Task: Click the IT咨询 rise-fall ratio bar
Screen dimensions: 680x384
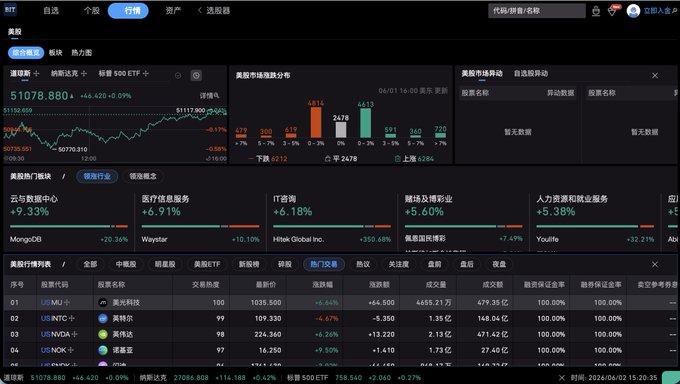Action: point(332,226)
